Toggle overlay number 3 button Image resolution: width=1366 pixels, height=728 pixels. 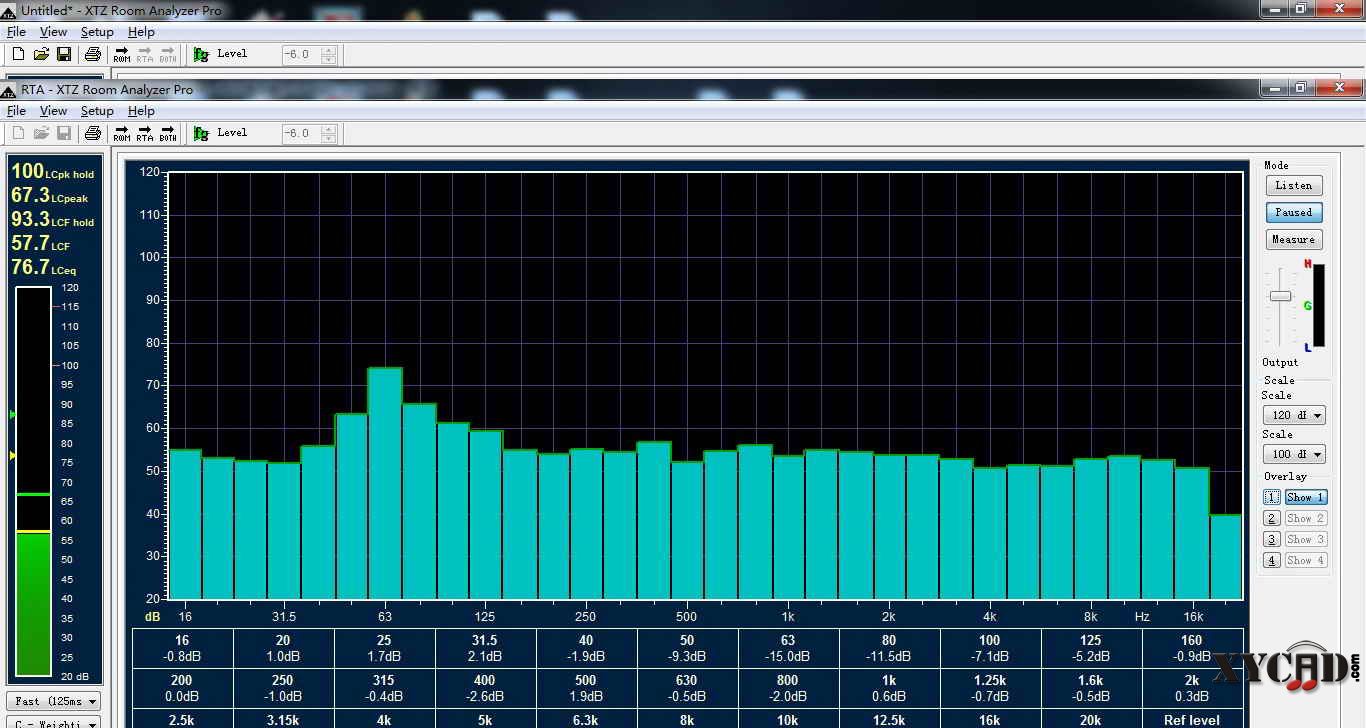pos(1272,539)
